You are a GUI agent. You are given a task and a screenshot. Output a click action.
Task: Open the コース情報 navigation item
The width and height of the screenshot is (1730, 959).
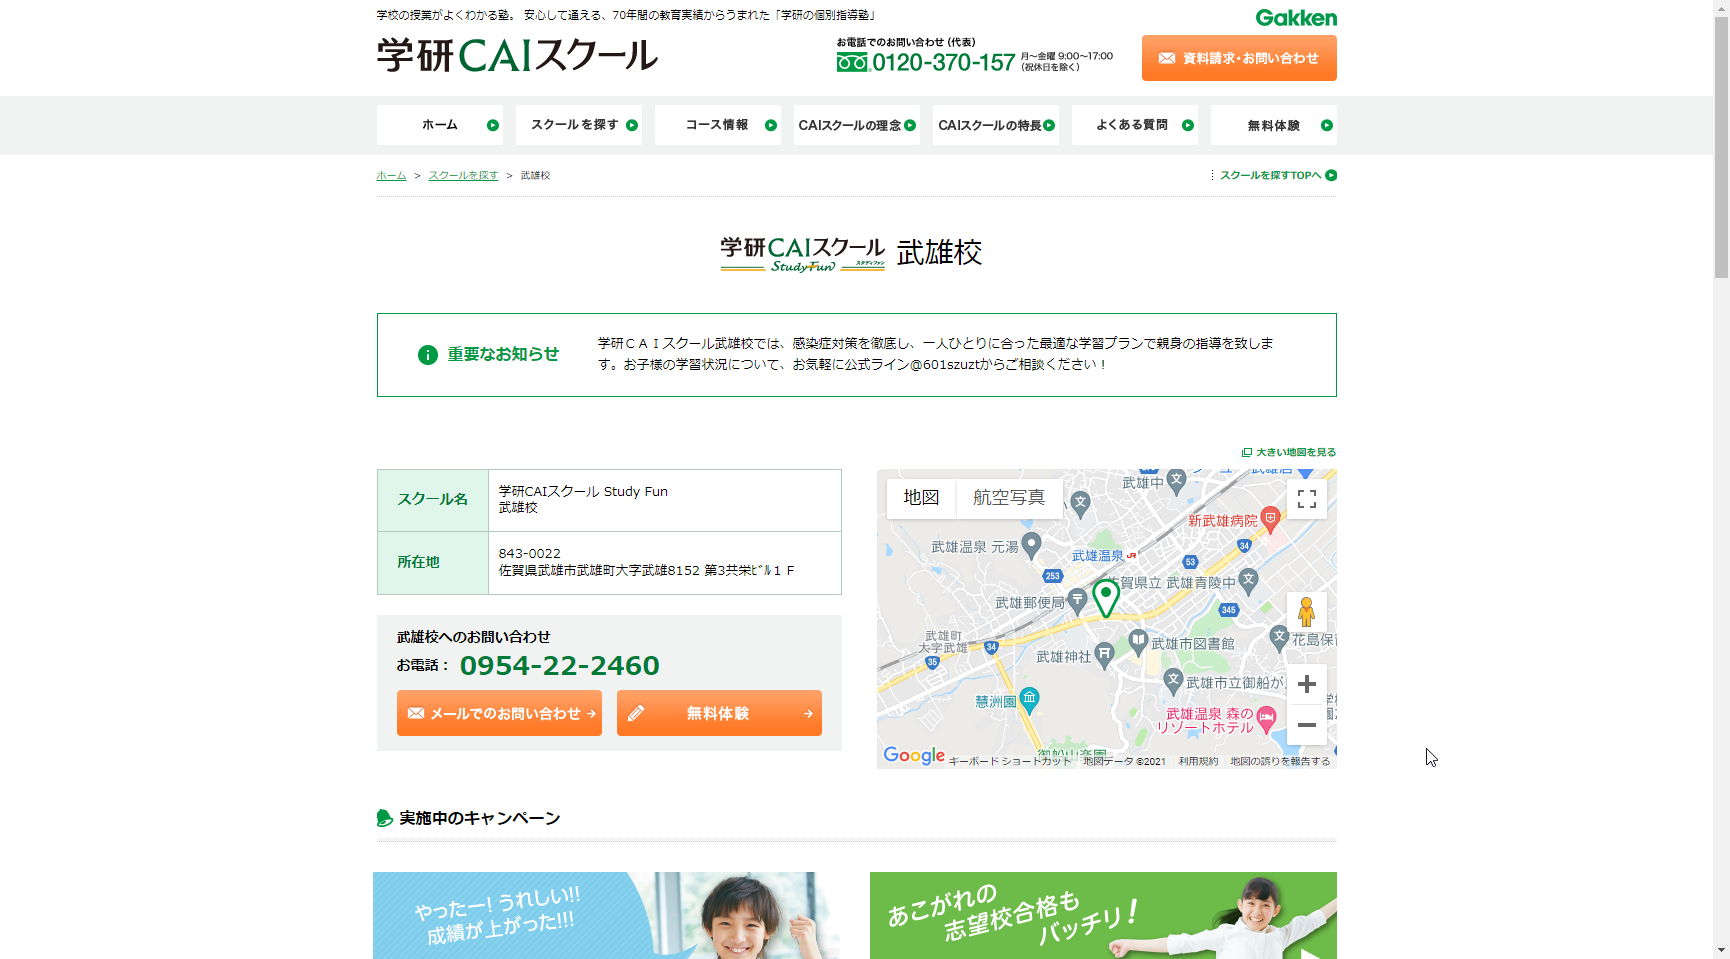pyautogui.click(x=718, y=125)
